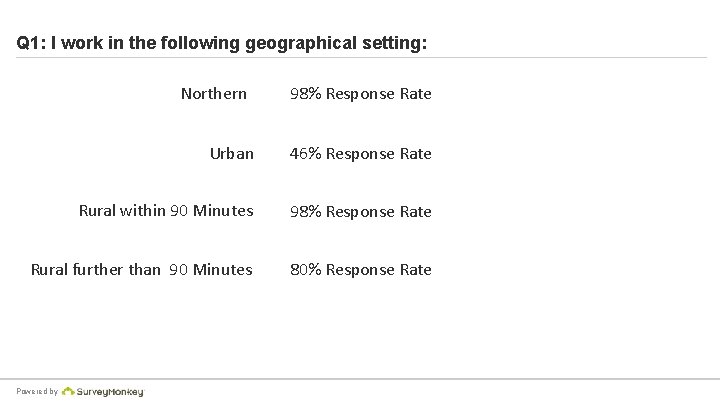The width and height of the screenshot is (720, 405).
Task: Click Rural within 90 Minutes 98% response value
Action: (x=361, y=212)
